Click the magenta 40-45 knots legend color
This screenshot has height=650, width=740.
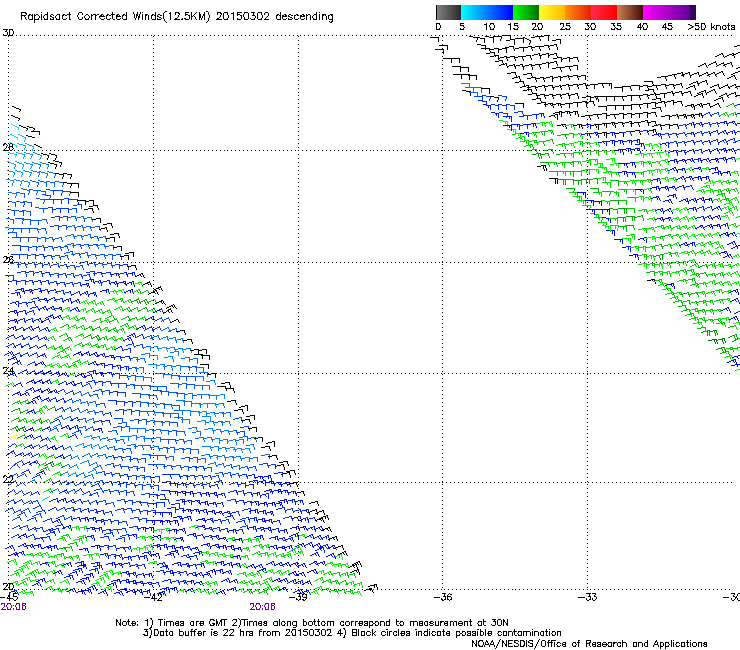(x=656, y=12)
